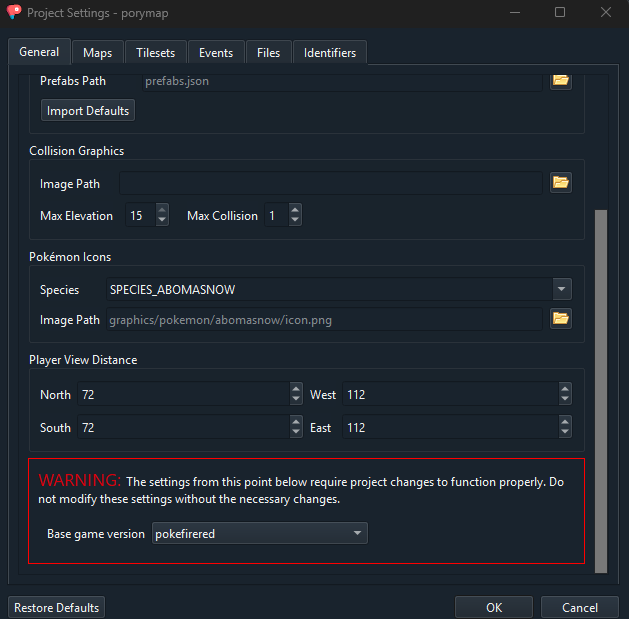Decrement the East view distance value
629x619 pixels.
coord(566,433)
